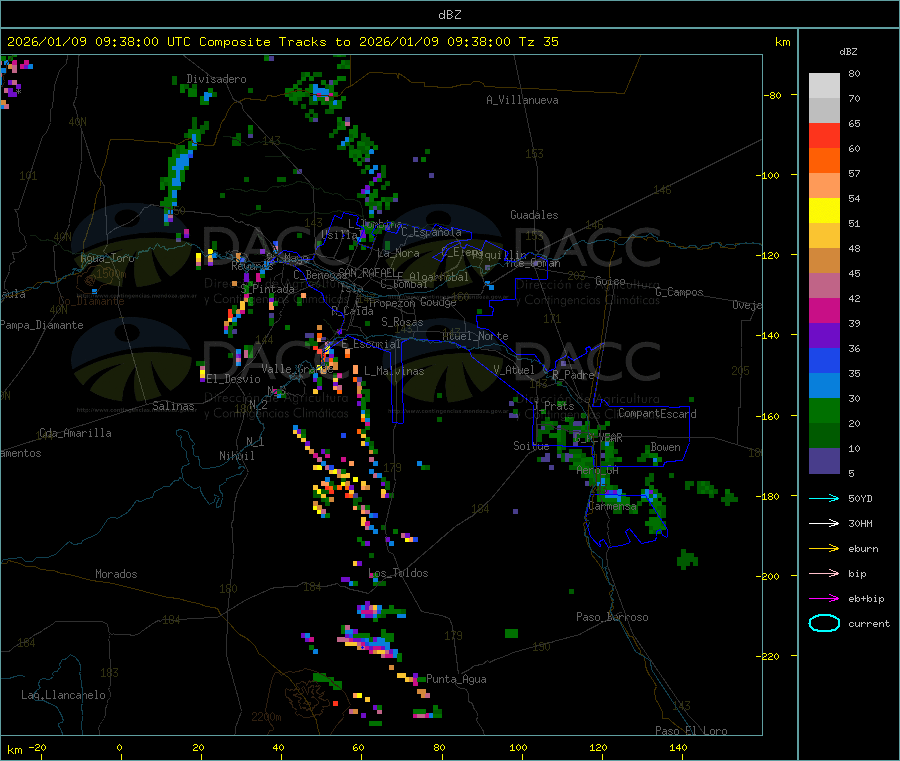Click the 'El_Desvio' place label
The height and width of the screenshot is (761, 900).
[234, 379]
